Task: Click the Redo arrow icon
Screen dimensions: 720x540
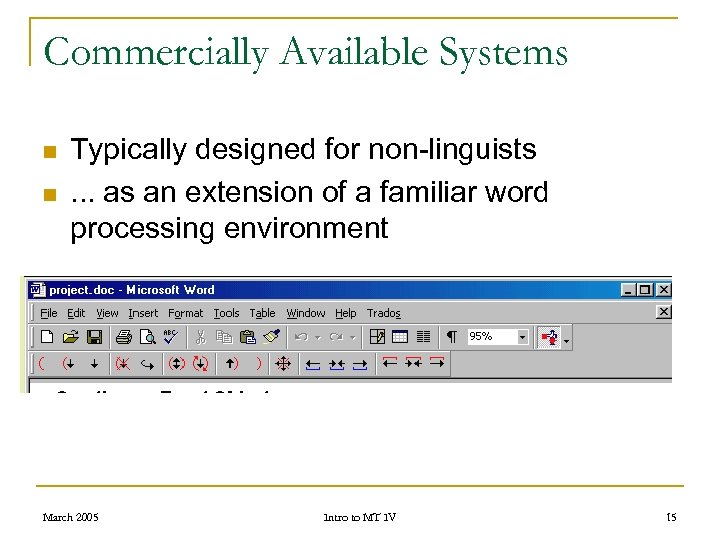Action: click(x=336, y=338)
